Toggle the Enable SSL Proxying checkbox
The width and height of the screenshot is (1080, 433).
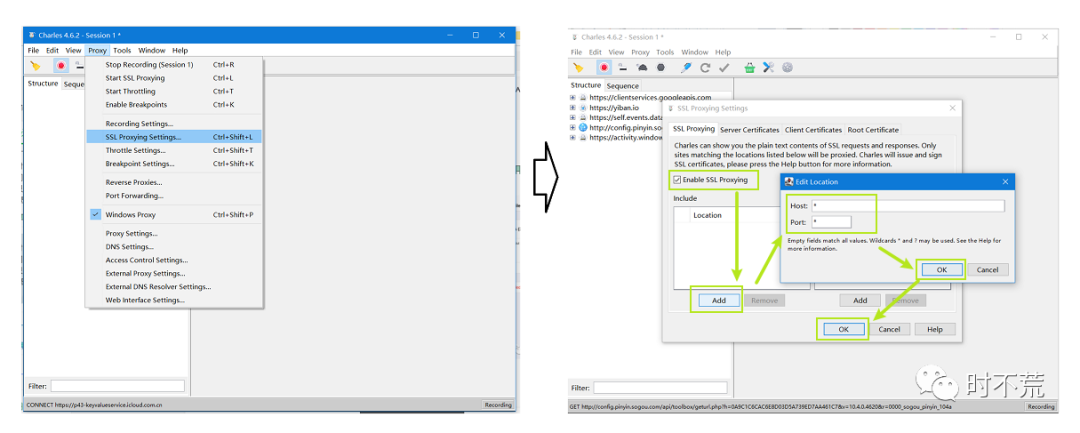(677, 180)
